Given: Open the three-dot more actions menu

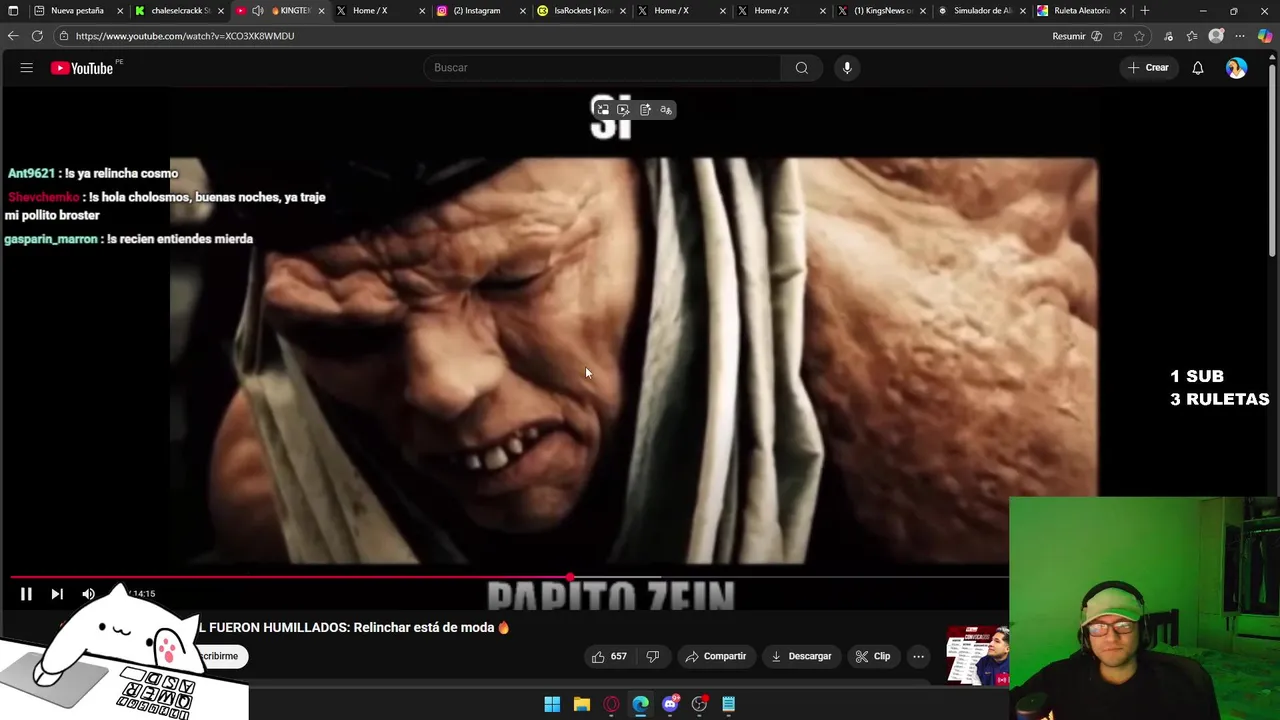Looking at the screenshot, I should (x=918, y=656).
